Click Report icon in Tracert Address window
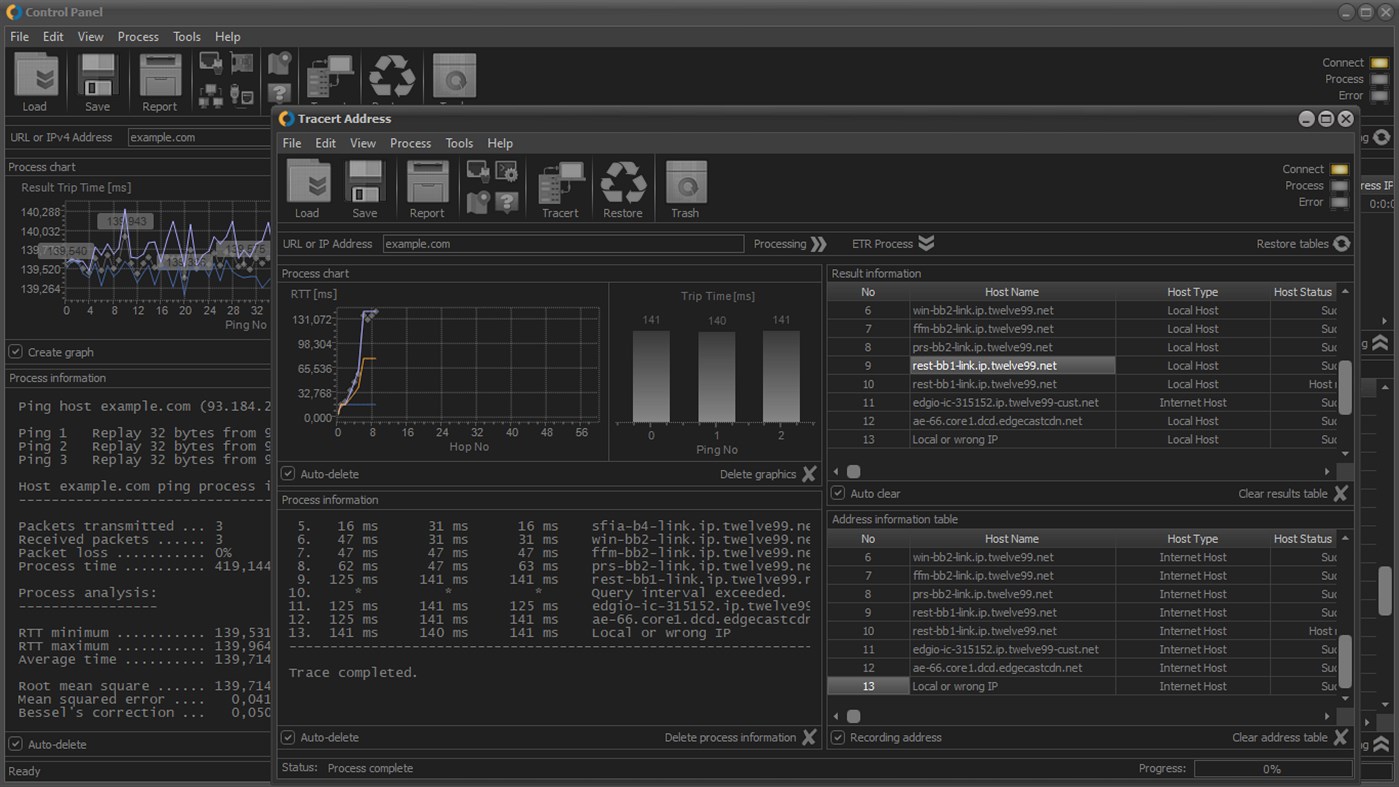1399x787 pixels. pos(427,188)
